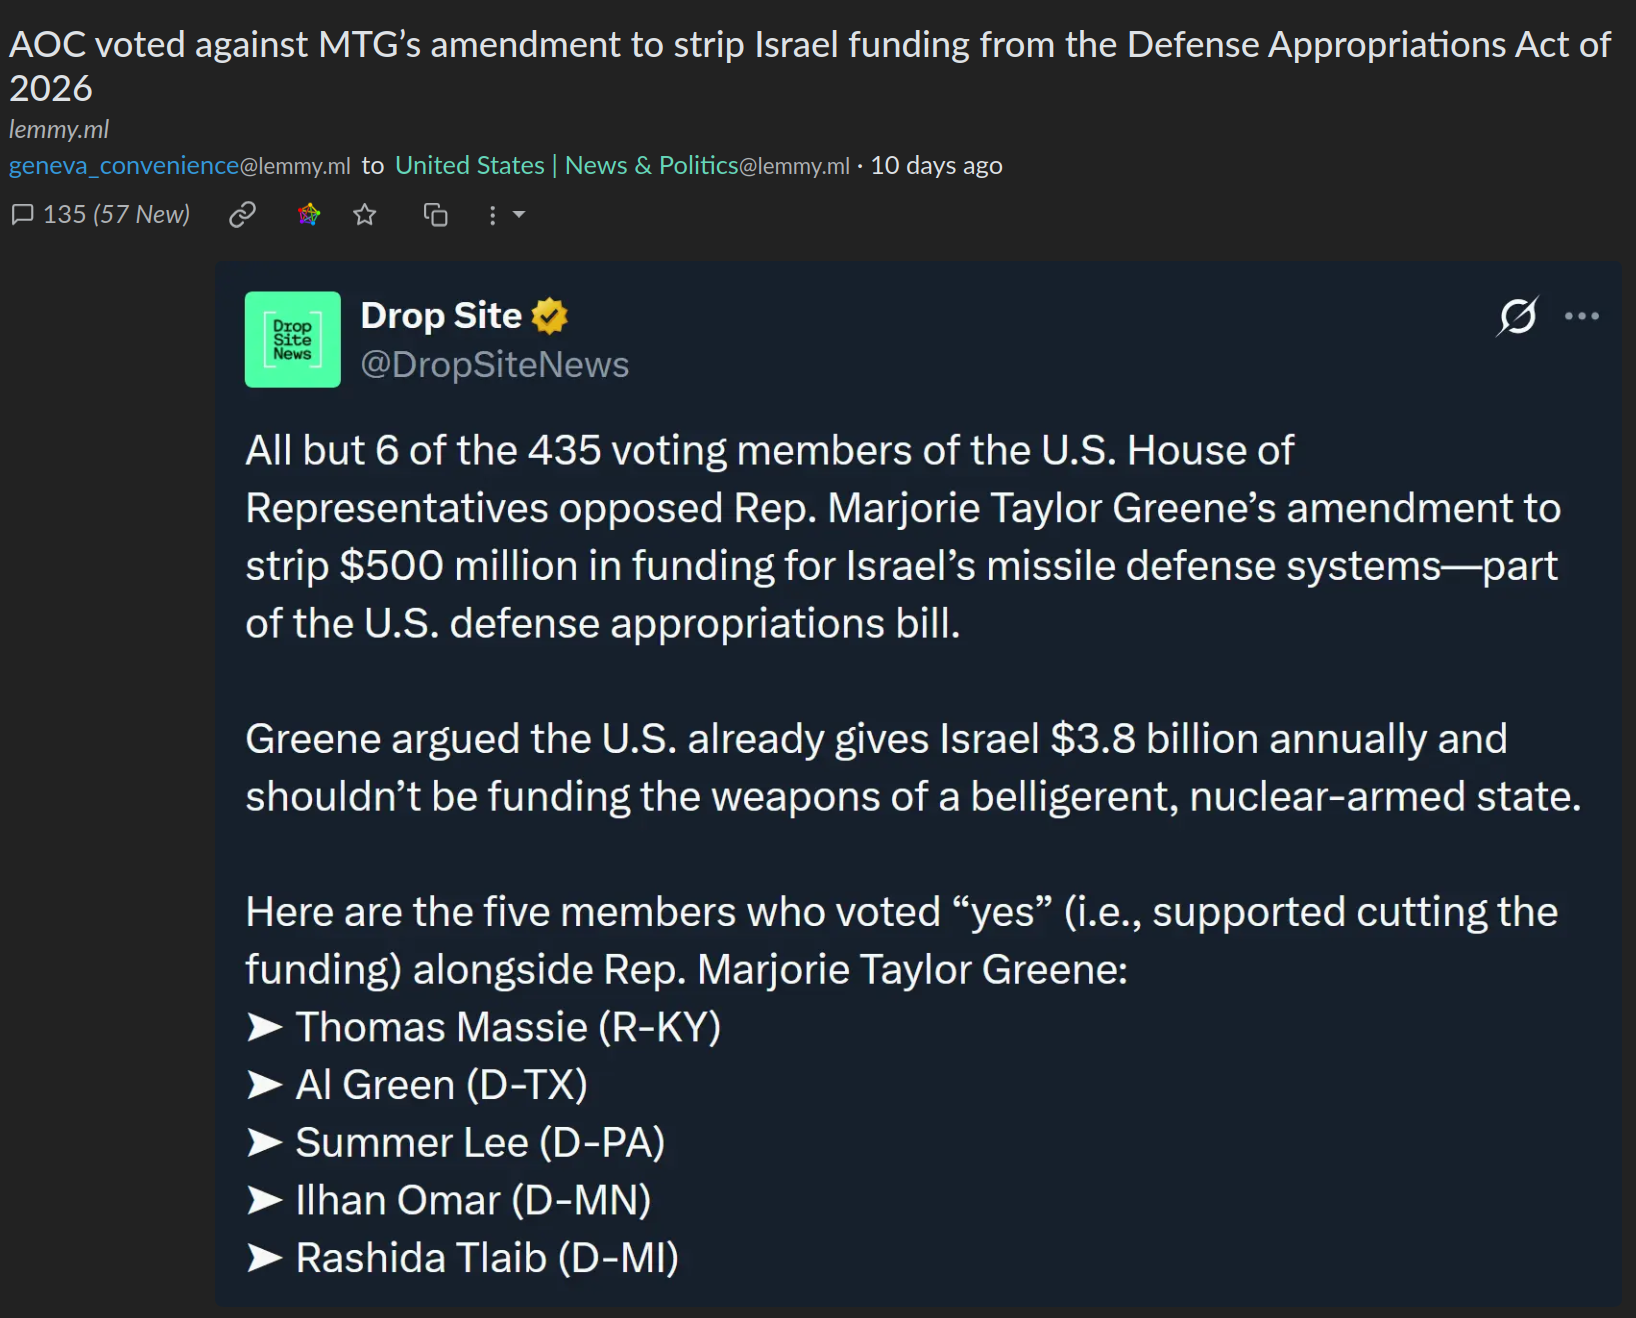Open the fediverse link pentagon icon

[x=309, y=214]
